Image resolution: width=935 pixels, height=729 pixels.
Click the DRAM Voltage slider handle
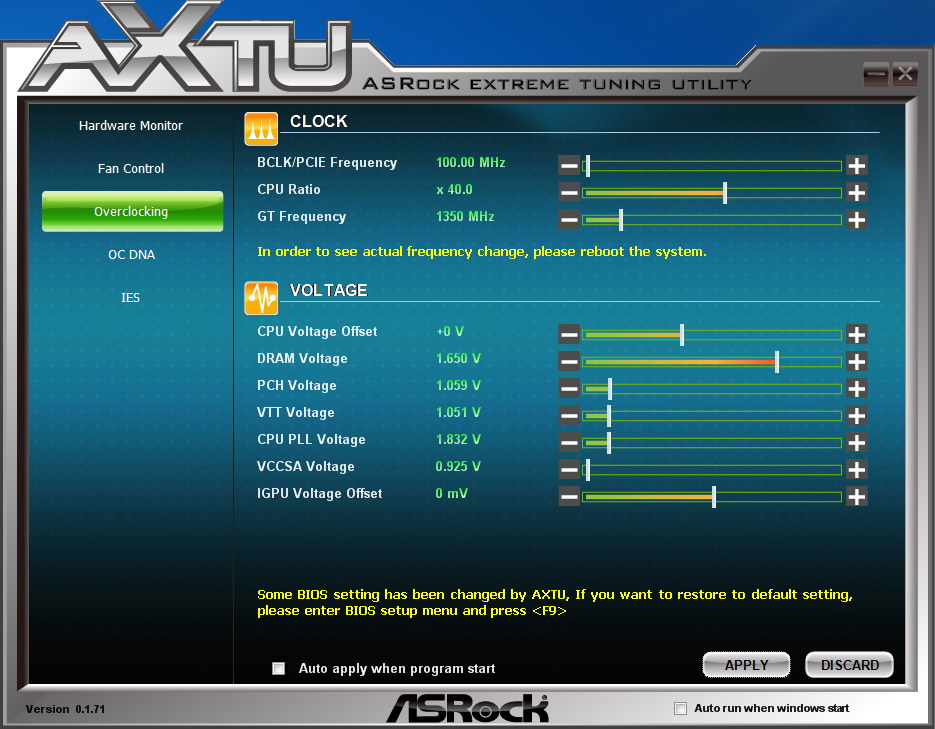click(x=777, y=361)
